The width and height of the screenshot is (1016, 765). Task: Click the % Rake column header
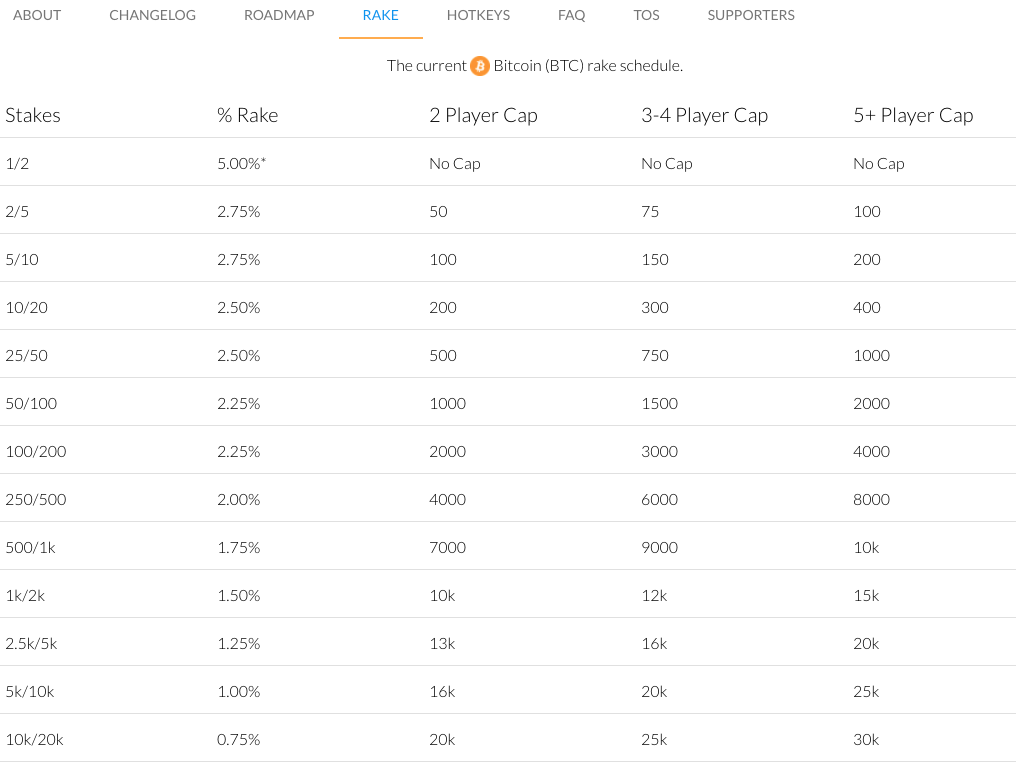248,115
